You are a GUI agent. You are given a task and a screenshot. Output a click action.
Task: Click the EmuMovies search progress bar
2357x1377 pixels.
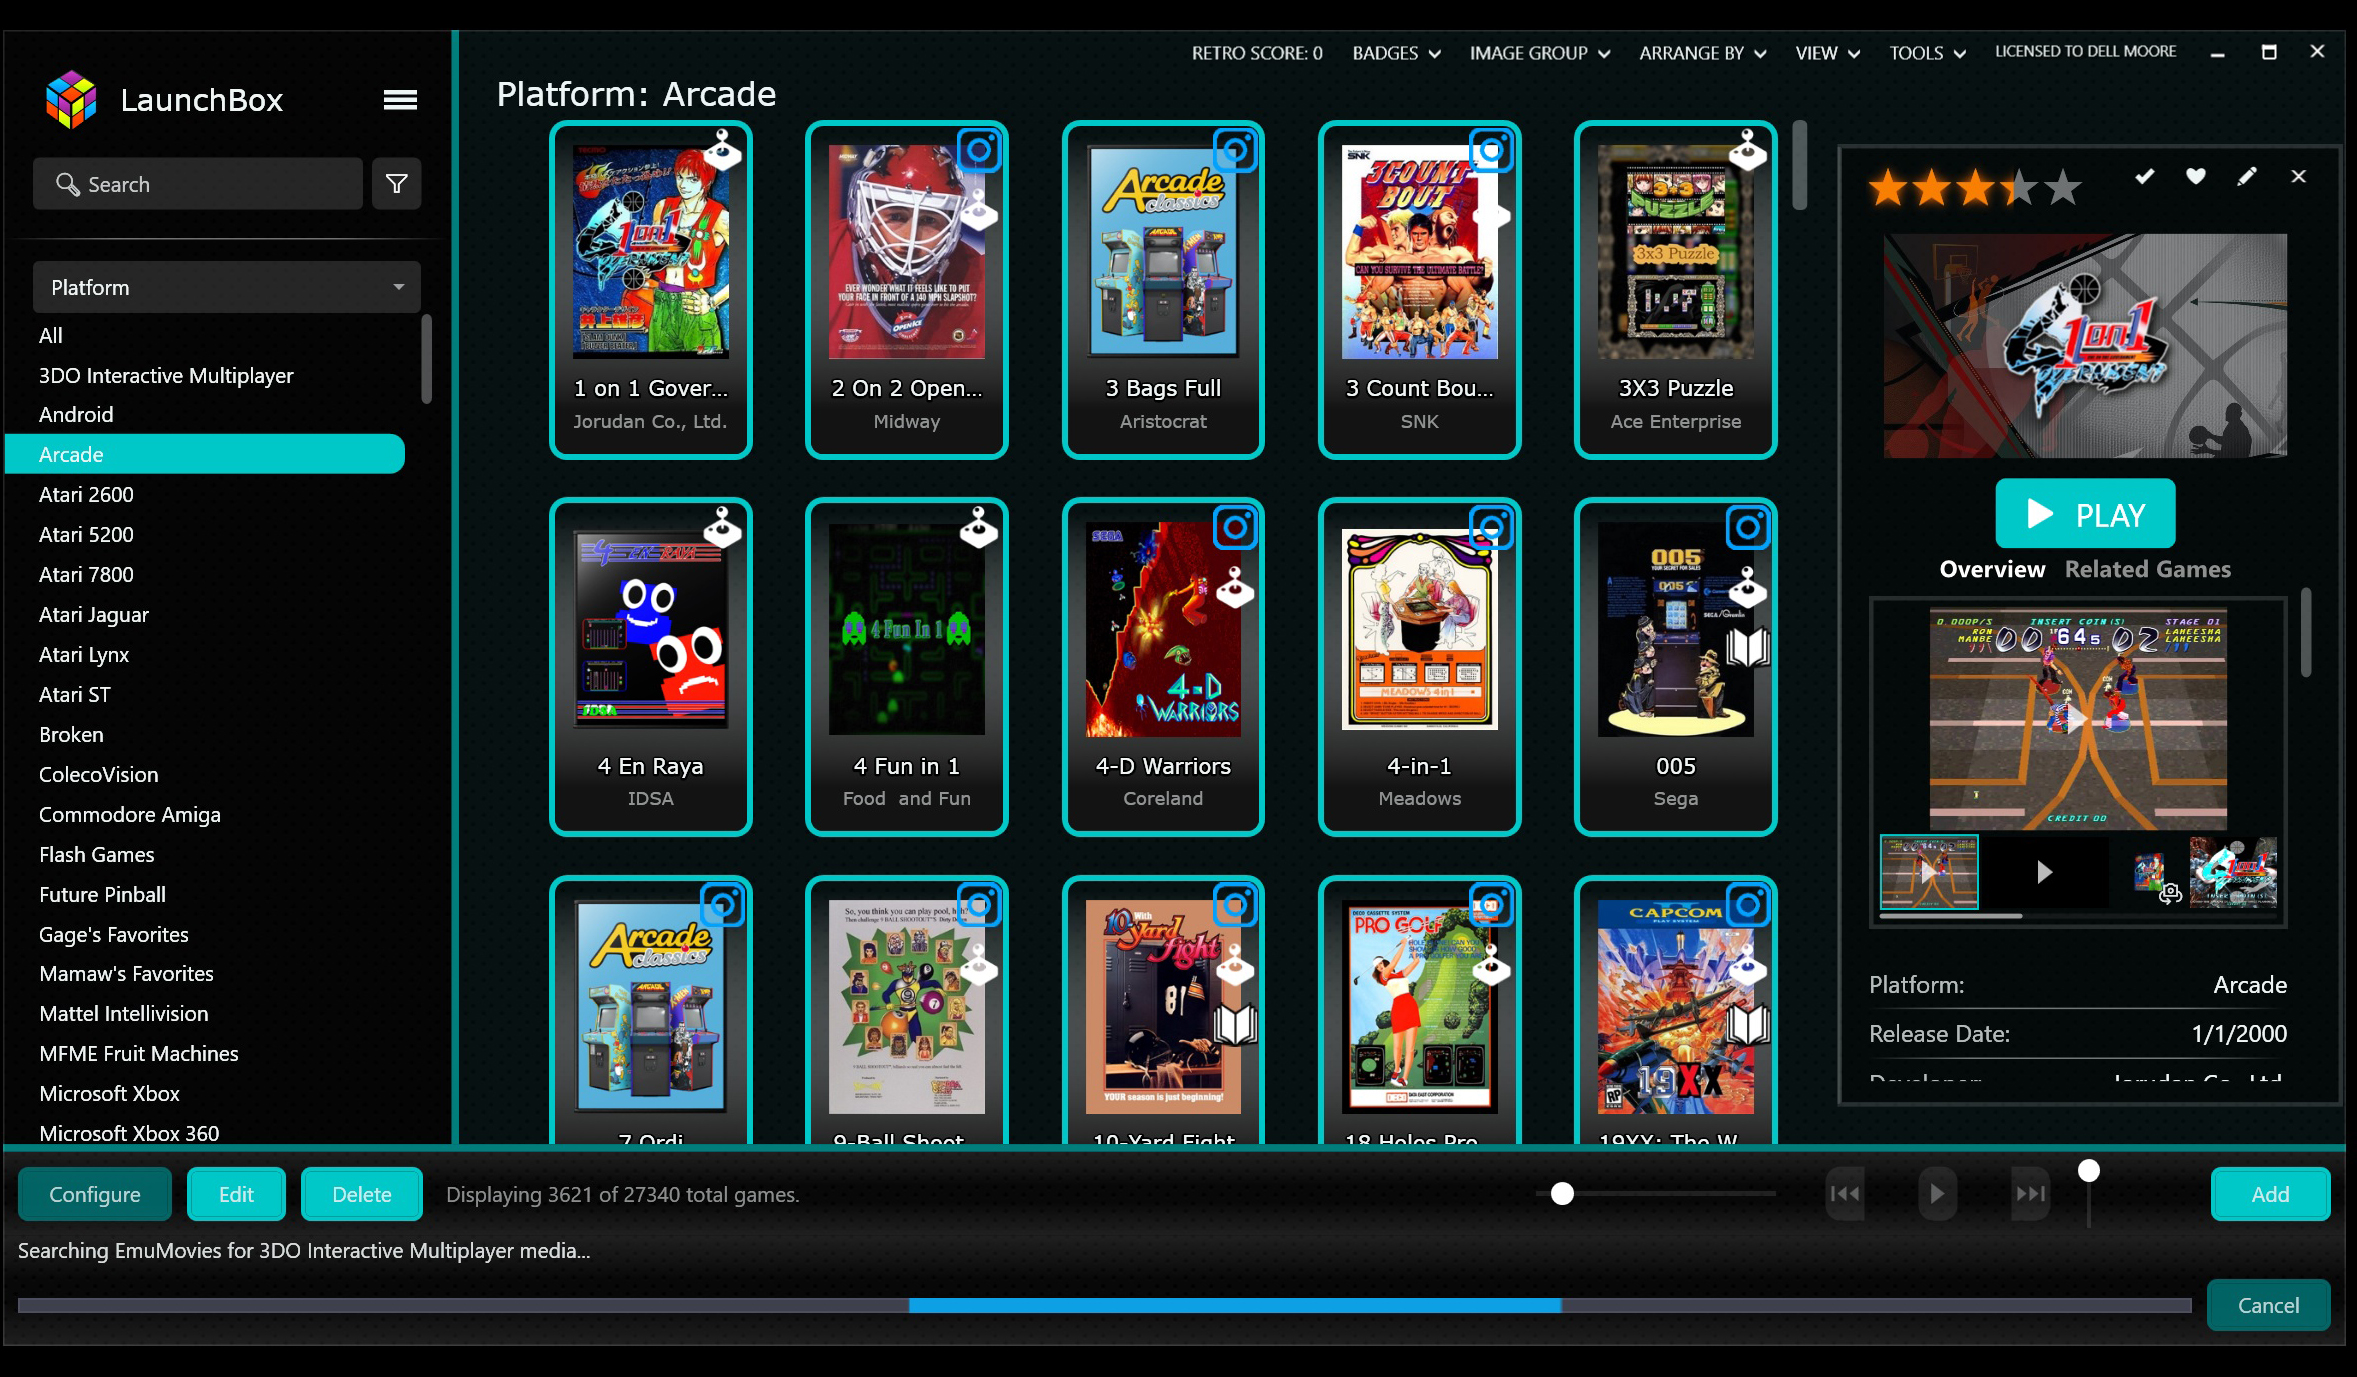[x=1104, y=1305]
